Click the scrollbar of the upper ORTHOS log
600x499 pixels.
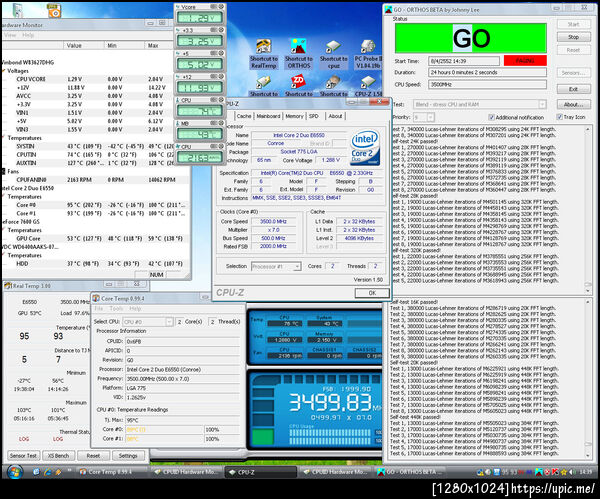pyautogui.click(x=588, y=209)
